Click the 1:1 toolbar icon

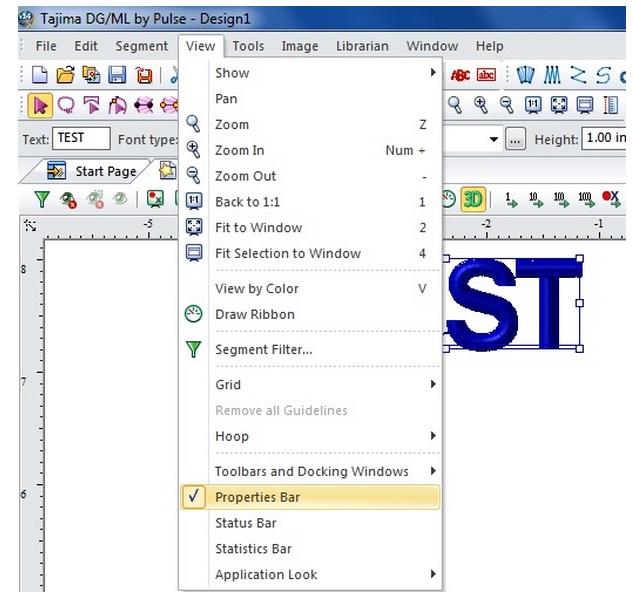click(533, 105)
